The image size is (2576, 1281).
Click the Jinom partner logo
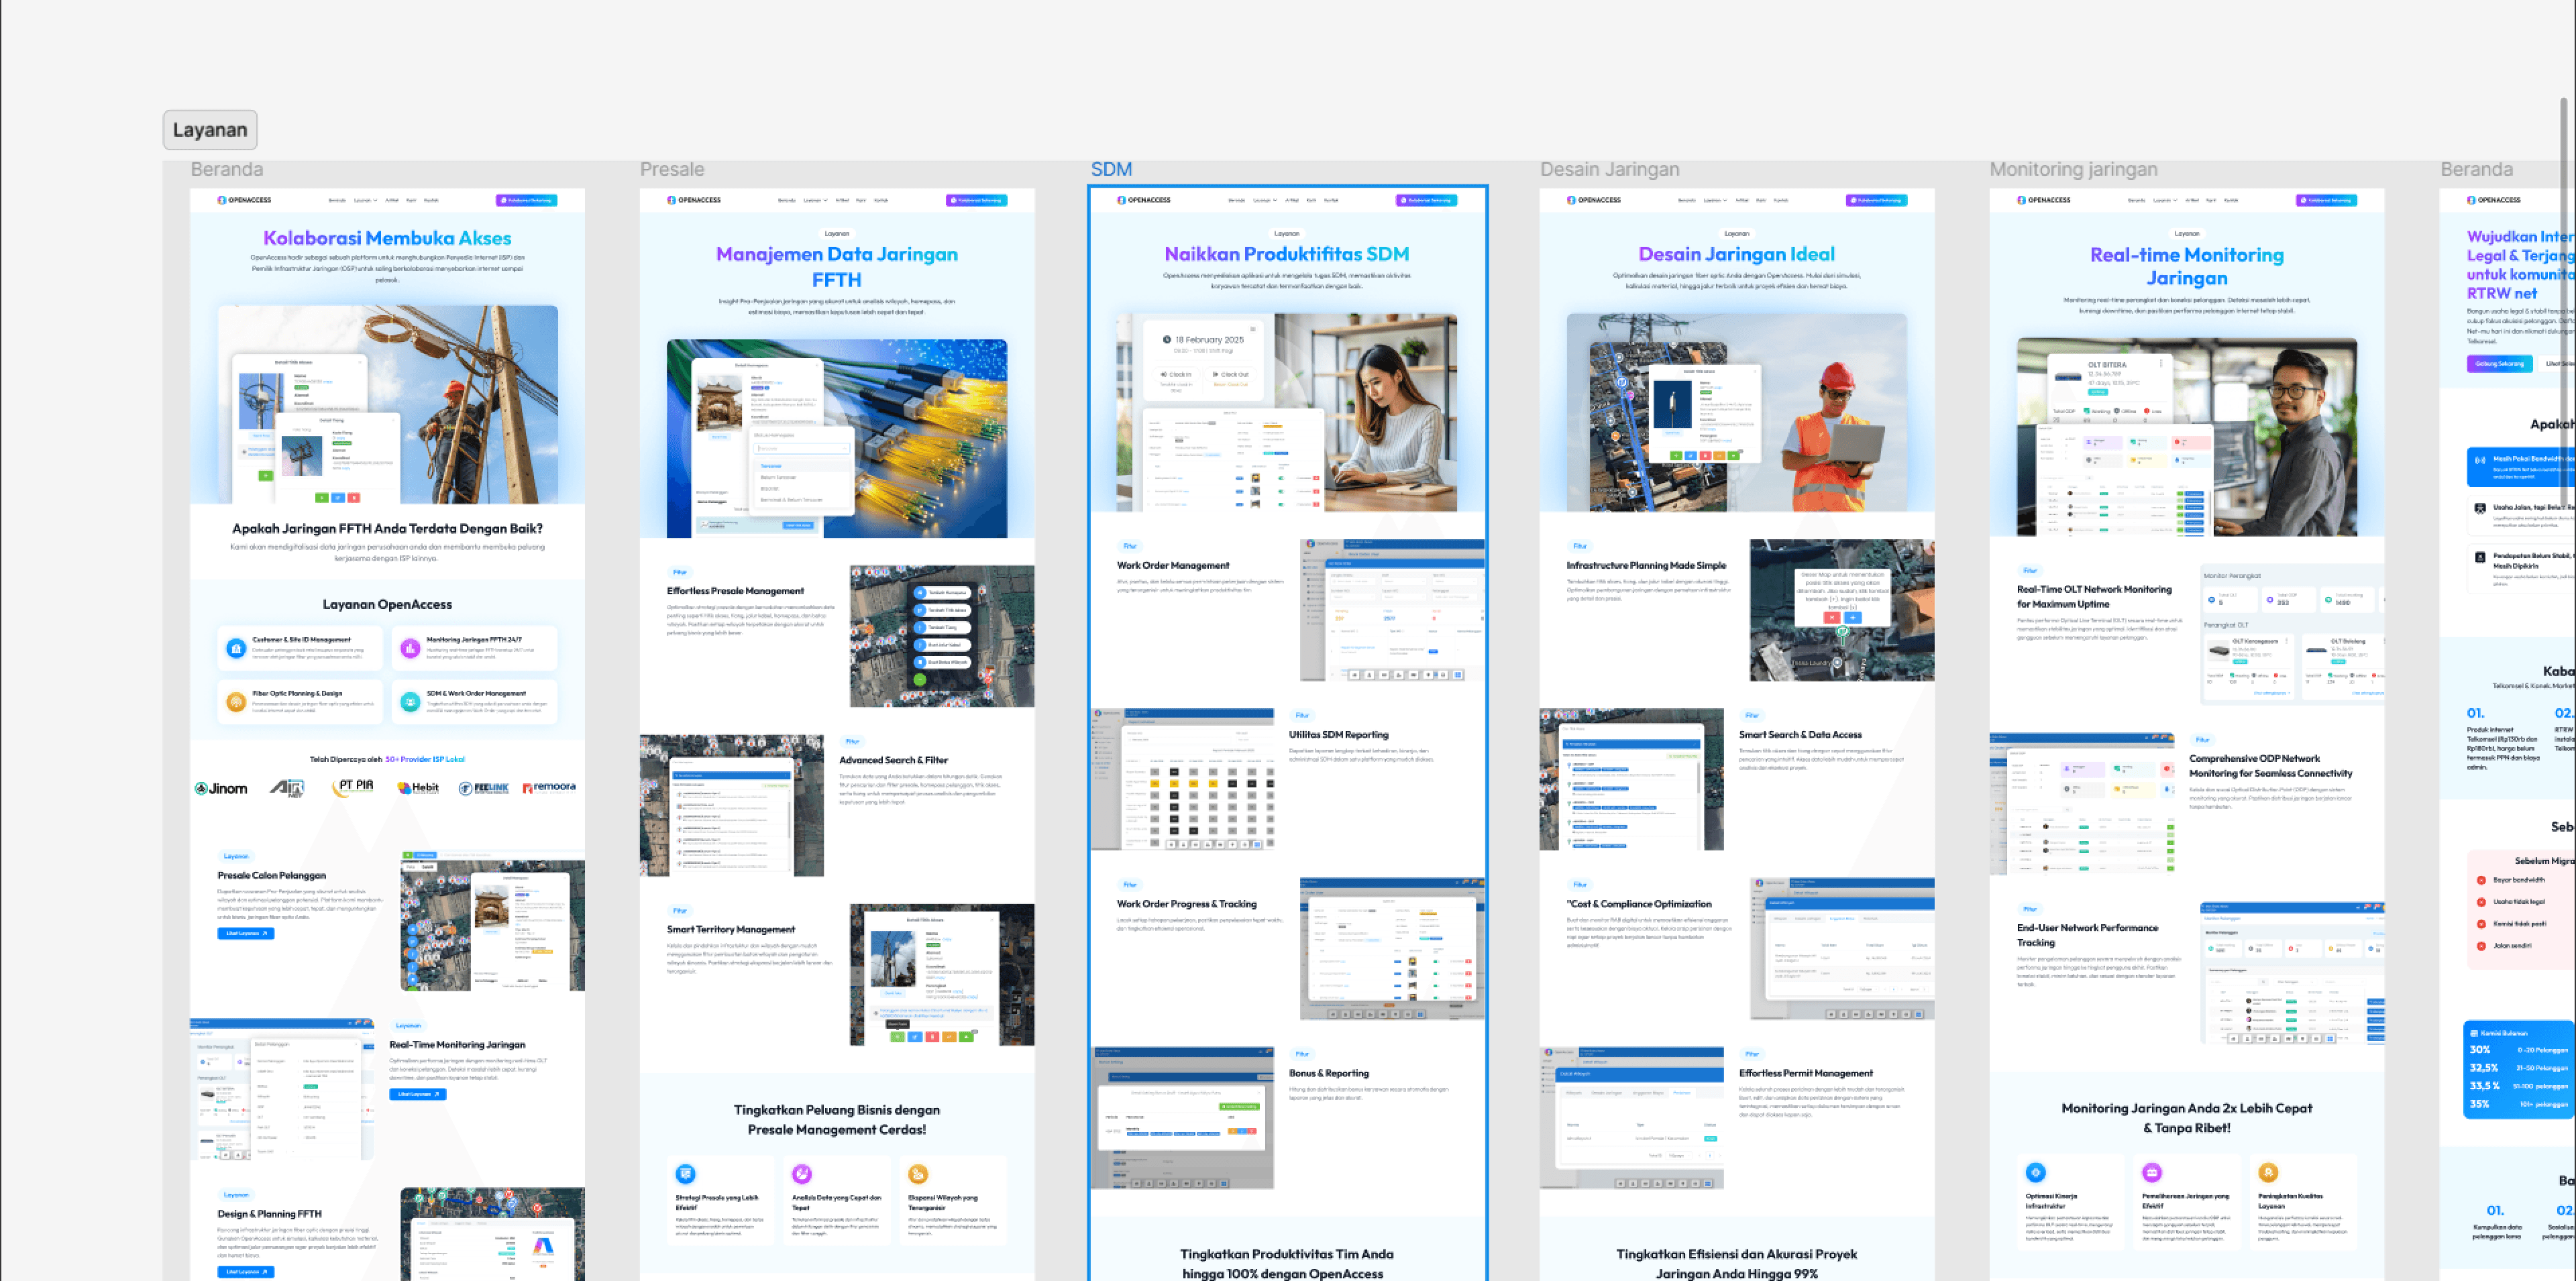[x=221, y=788]
